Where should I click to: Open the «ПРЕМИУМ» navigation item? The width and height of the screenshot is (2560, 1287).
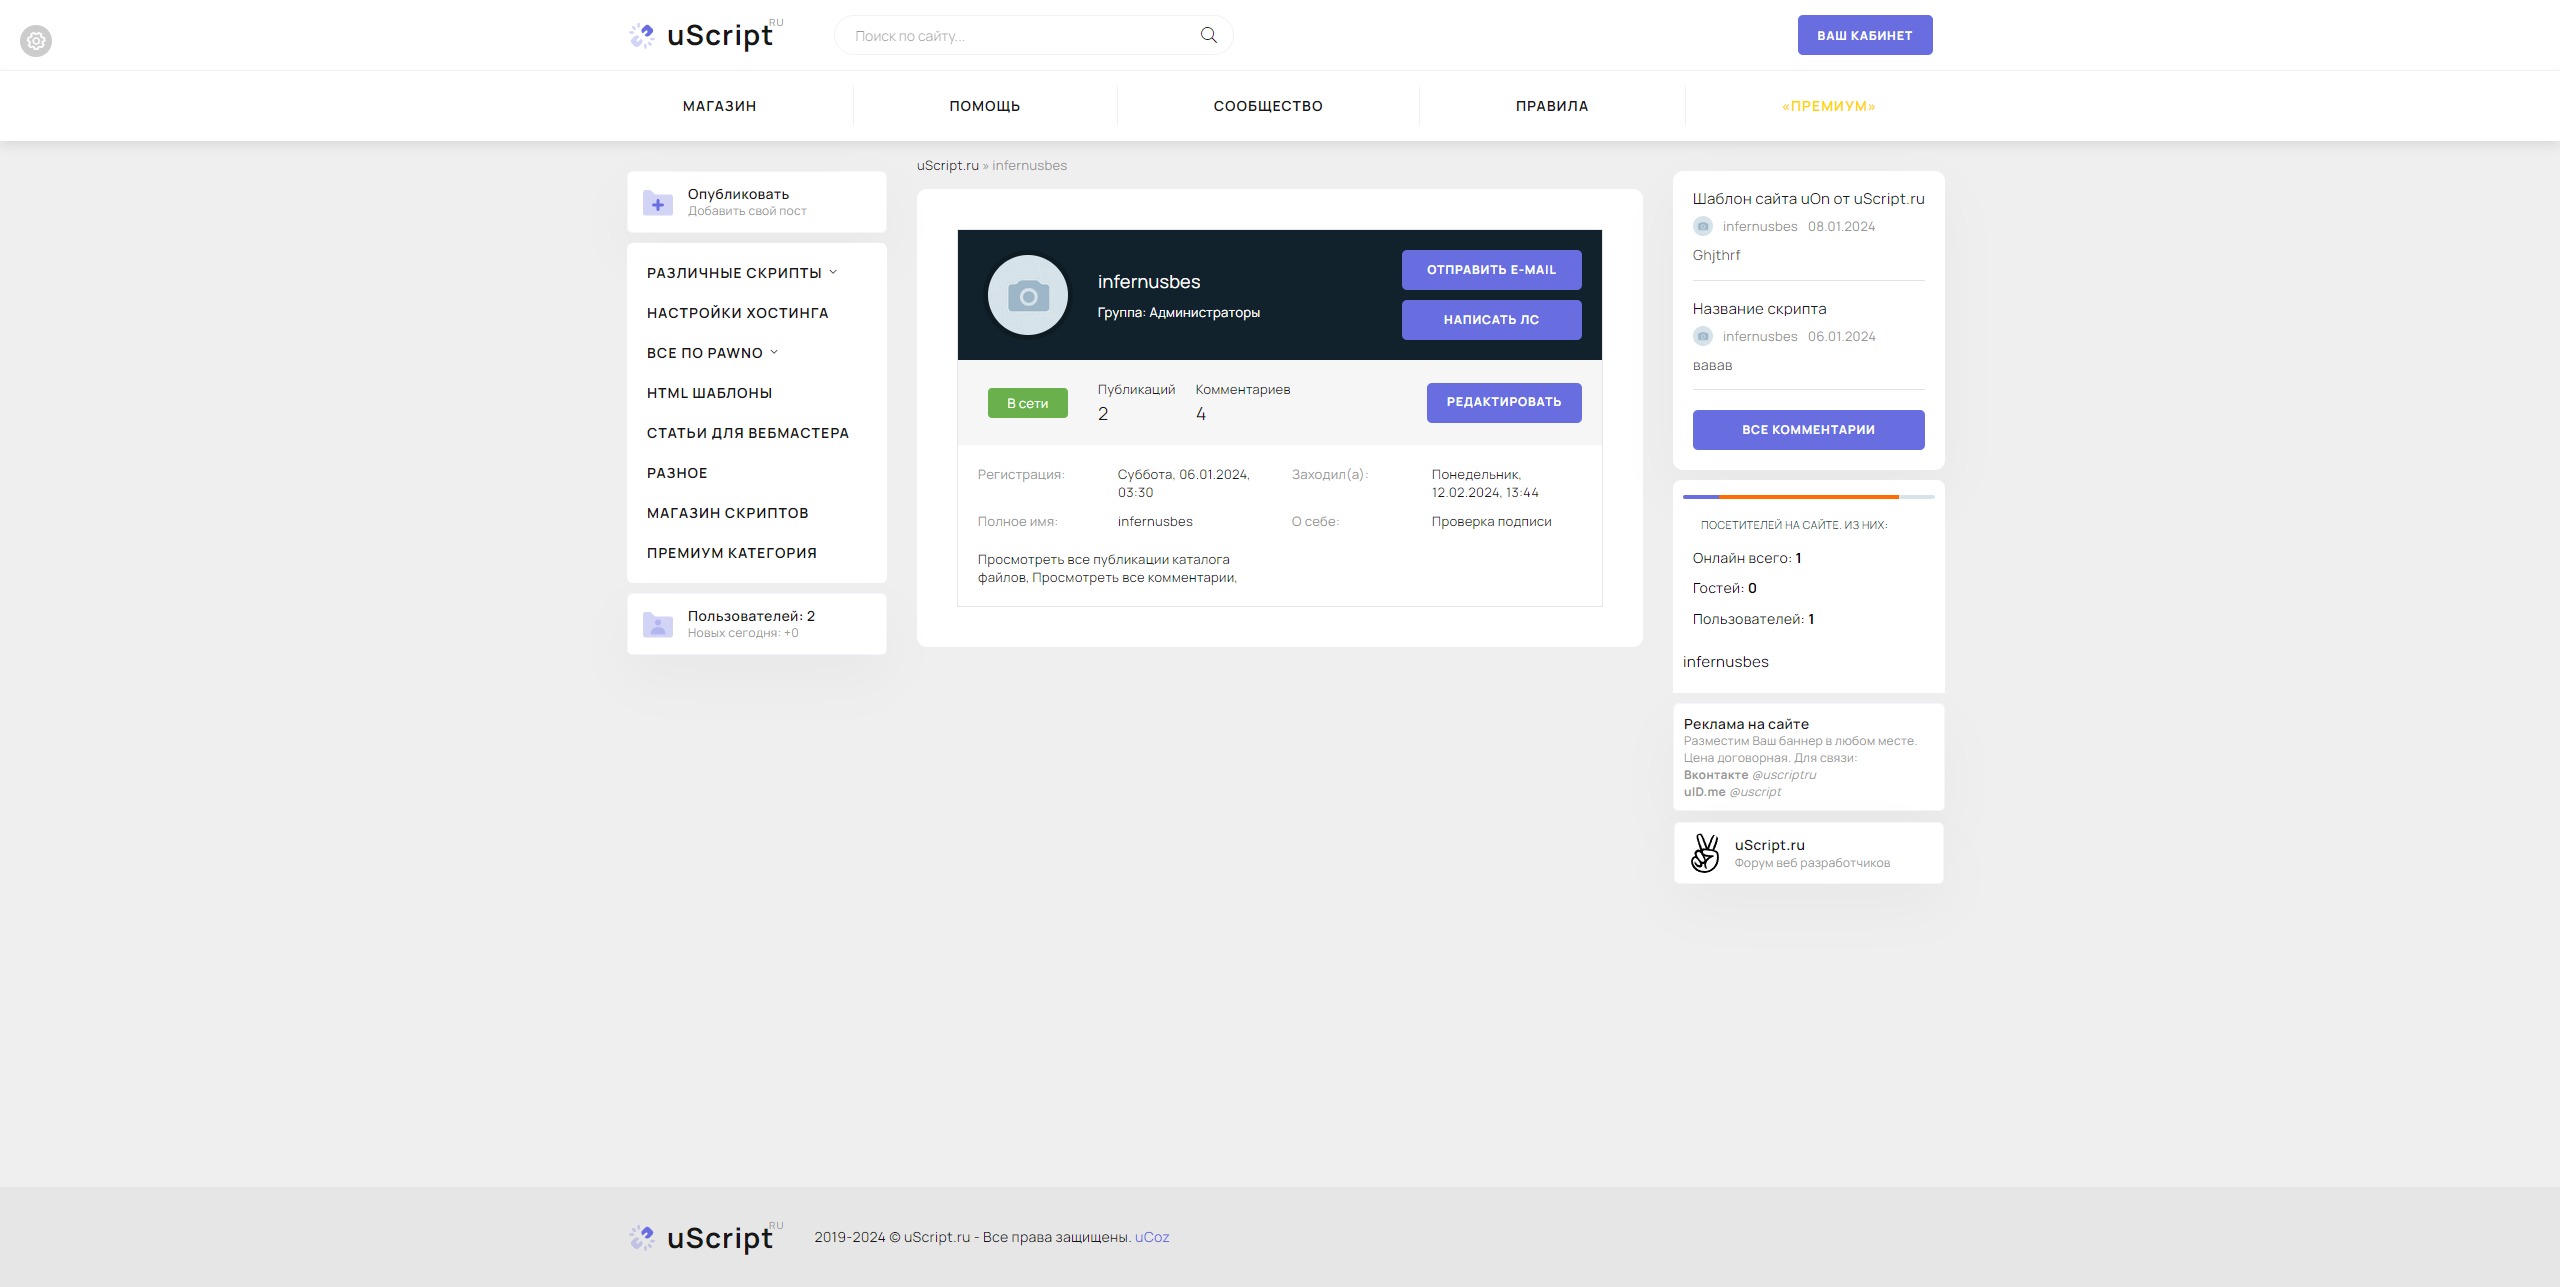click(x=1828, y=106)
